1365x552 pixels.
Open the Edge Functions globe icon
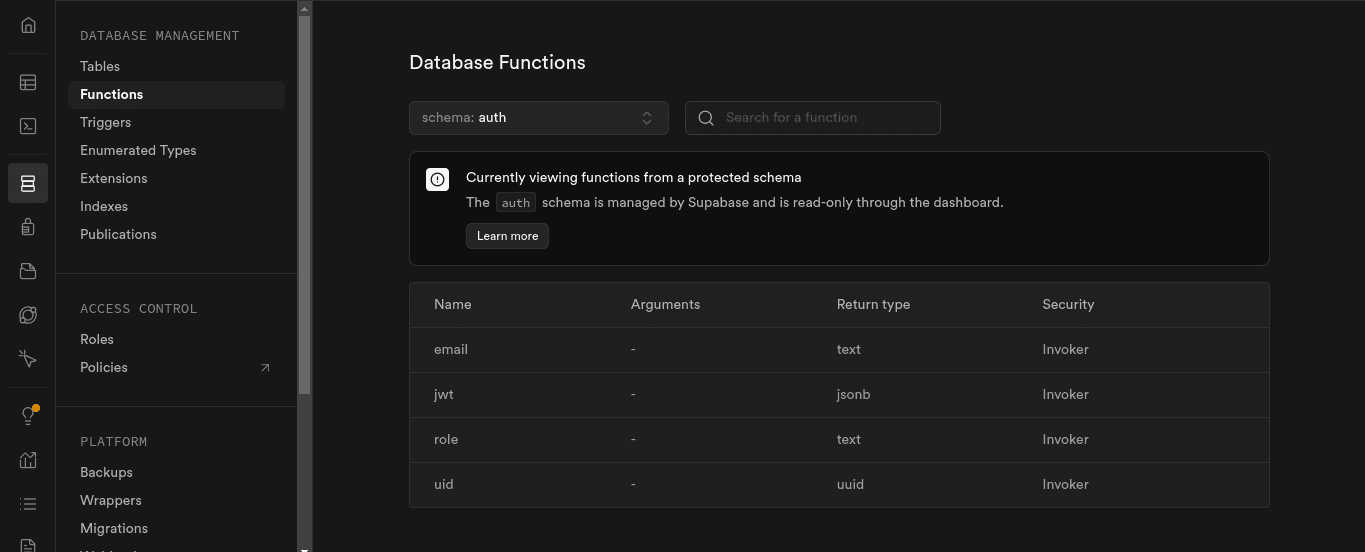click(28, 315)
